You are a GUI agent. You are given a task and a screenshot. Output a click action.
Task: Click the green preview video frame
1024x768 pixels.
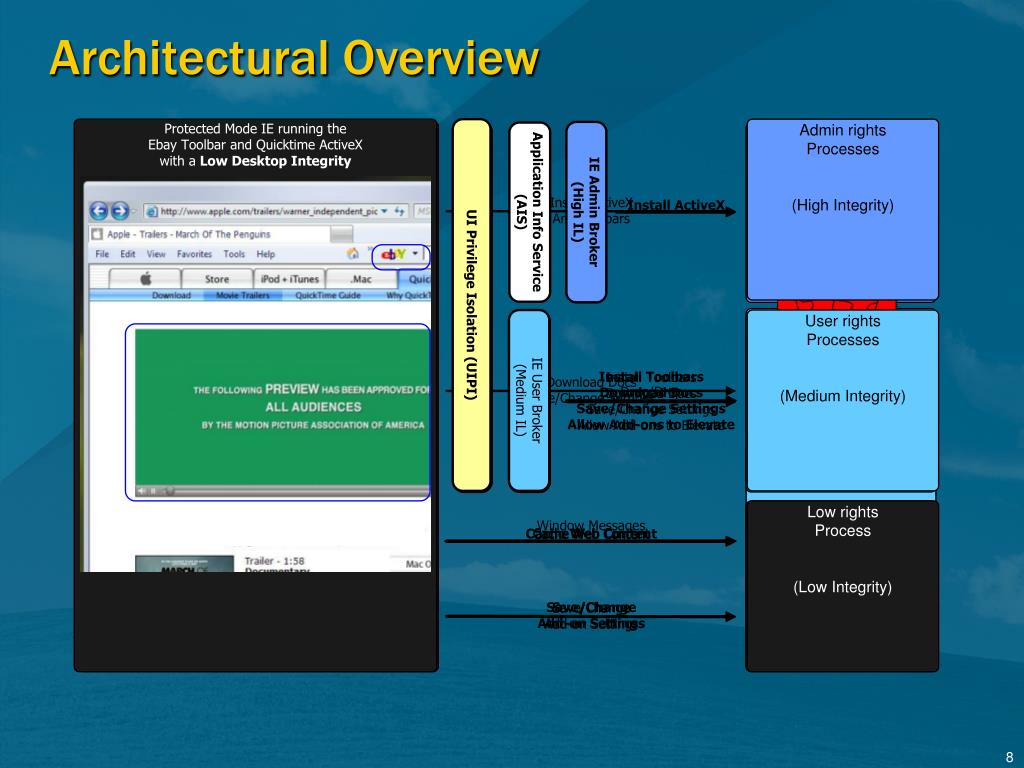(282, 406)
